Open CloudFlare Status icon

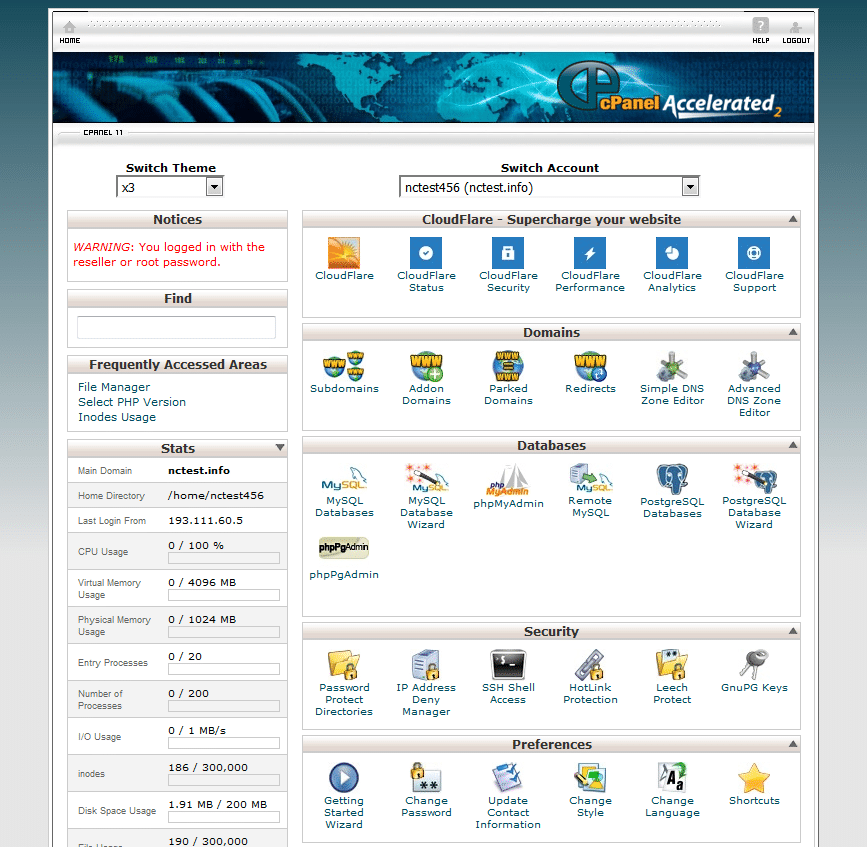click(426, 253)
